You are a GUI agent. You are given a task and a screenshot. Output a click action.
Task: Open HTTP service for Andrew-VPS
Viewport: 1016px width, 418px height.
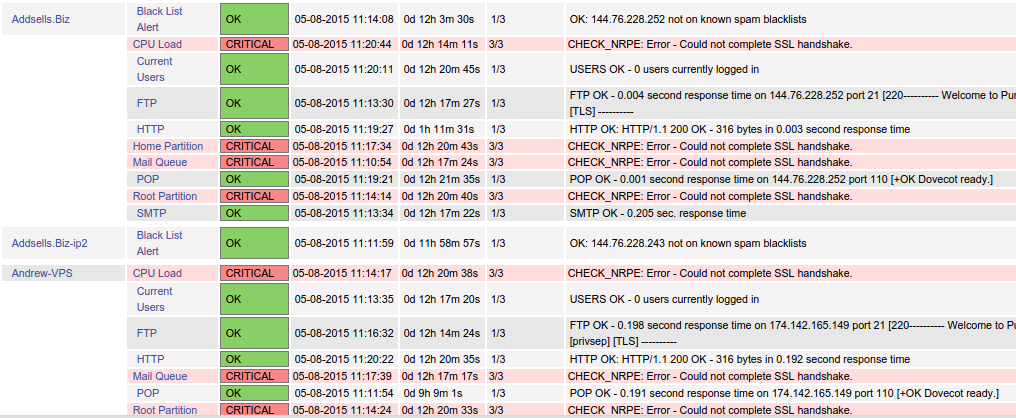pos(150,359)
